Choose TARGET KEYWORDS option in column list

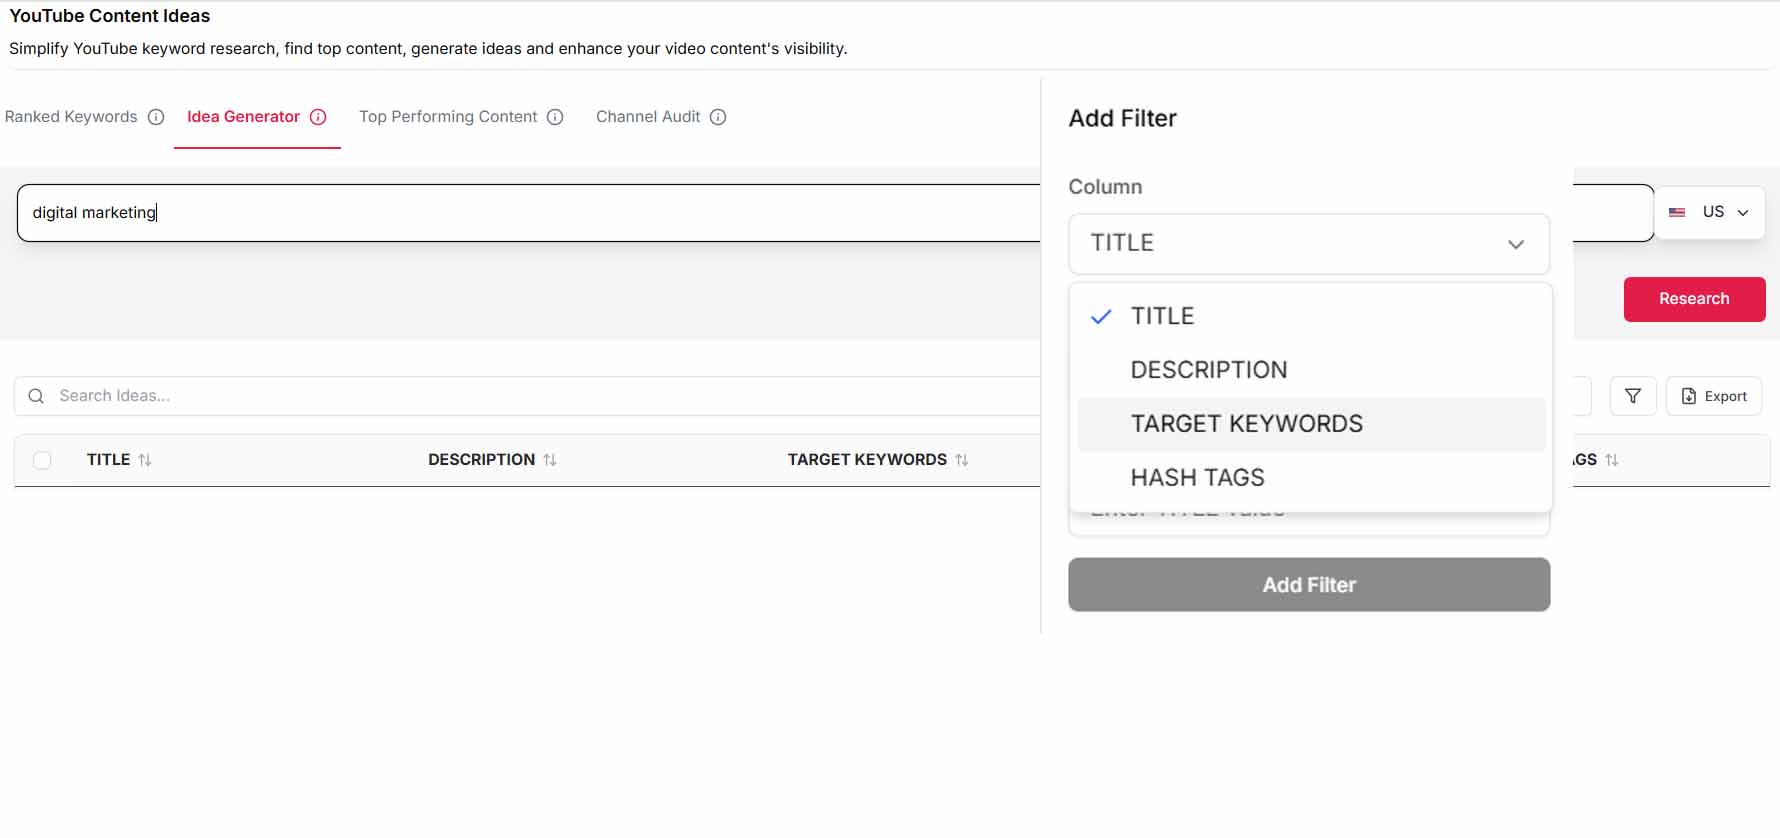(x=1311, y=424)
